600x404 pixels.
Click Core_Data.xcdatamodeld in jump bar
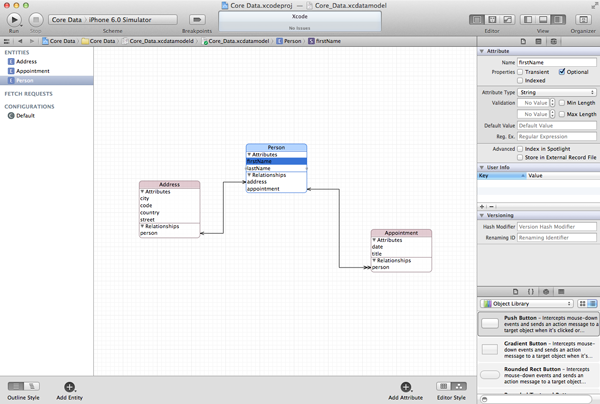158,41
